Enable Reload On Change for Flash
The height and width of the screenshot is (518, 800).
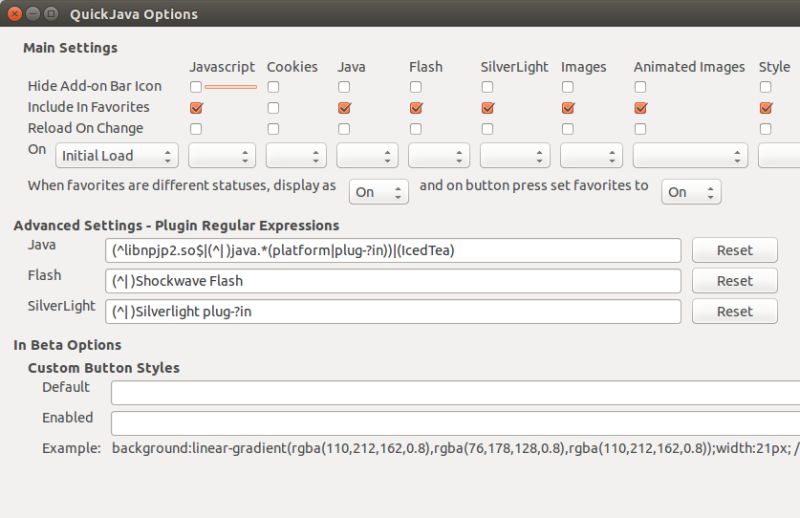click(x=416, y=129)
